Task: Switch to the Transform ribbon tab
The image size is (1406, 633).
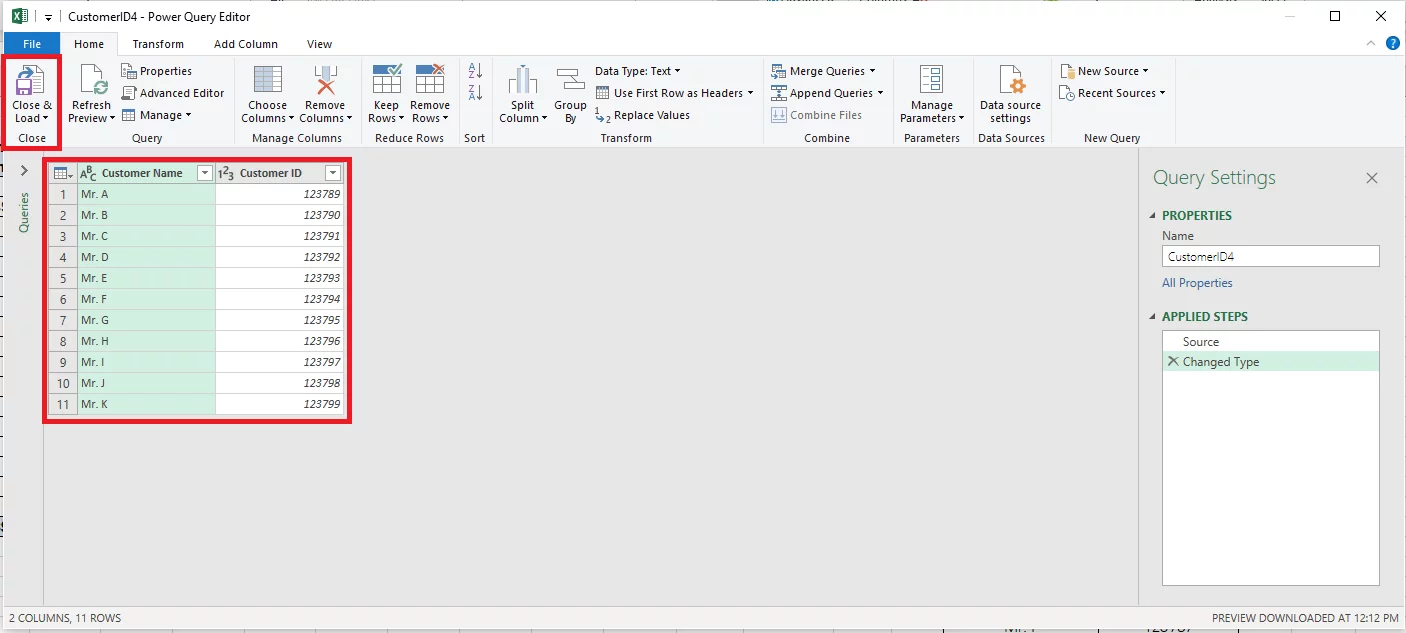Action: pyautogui.click(x=157, y=43)
